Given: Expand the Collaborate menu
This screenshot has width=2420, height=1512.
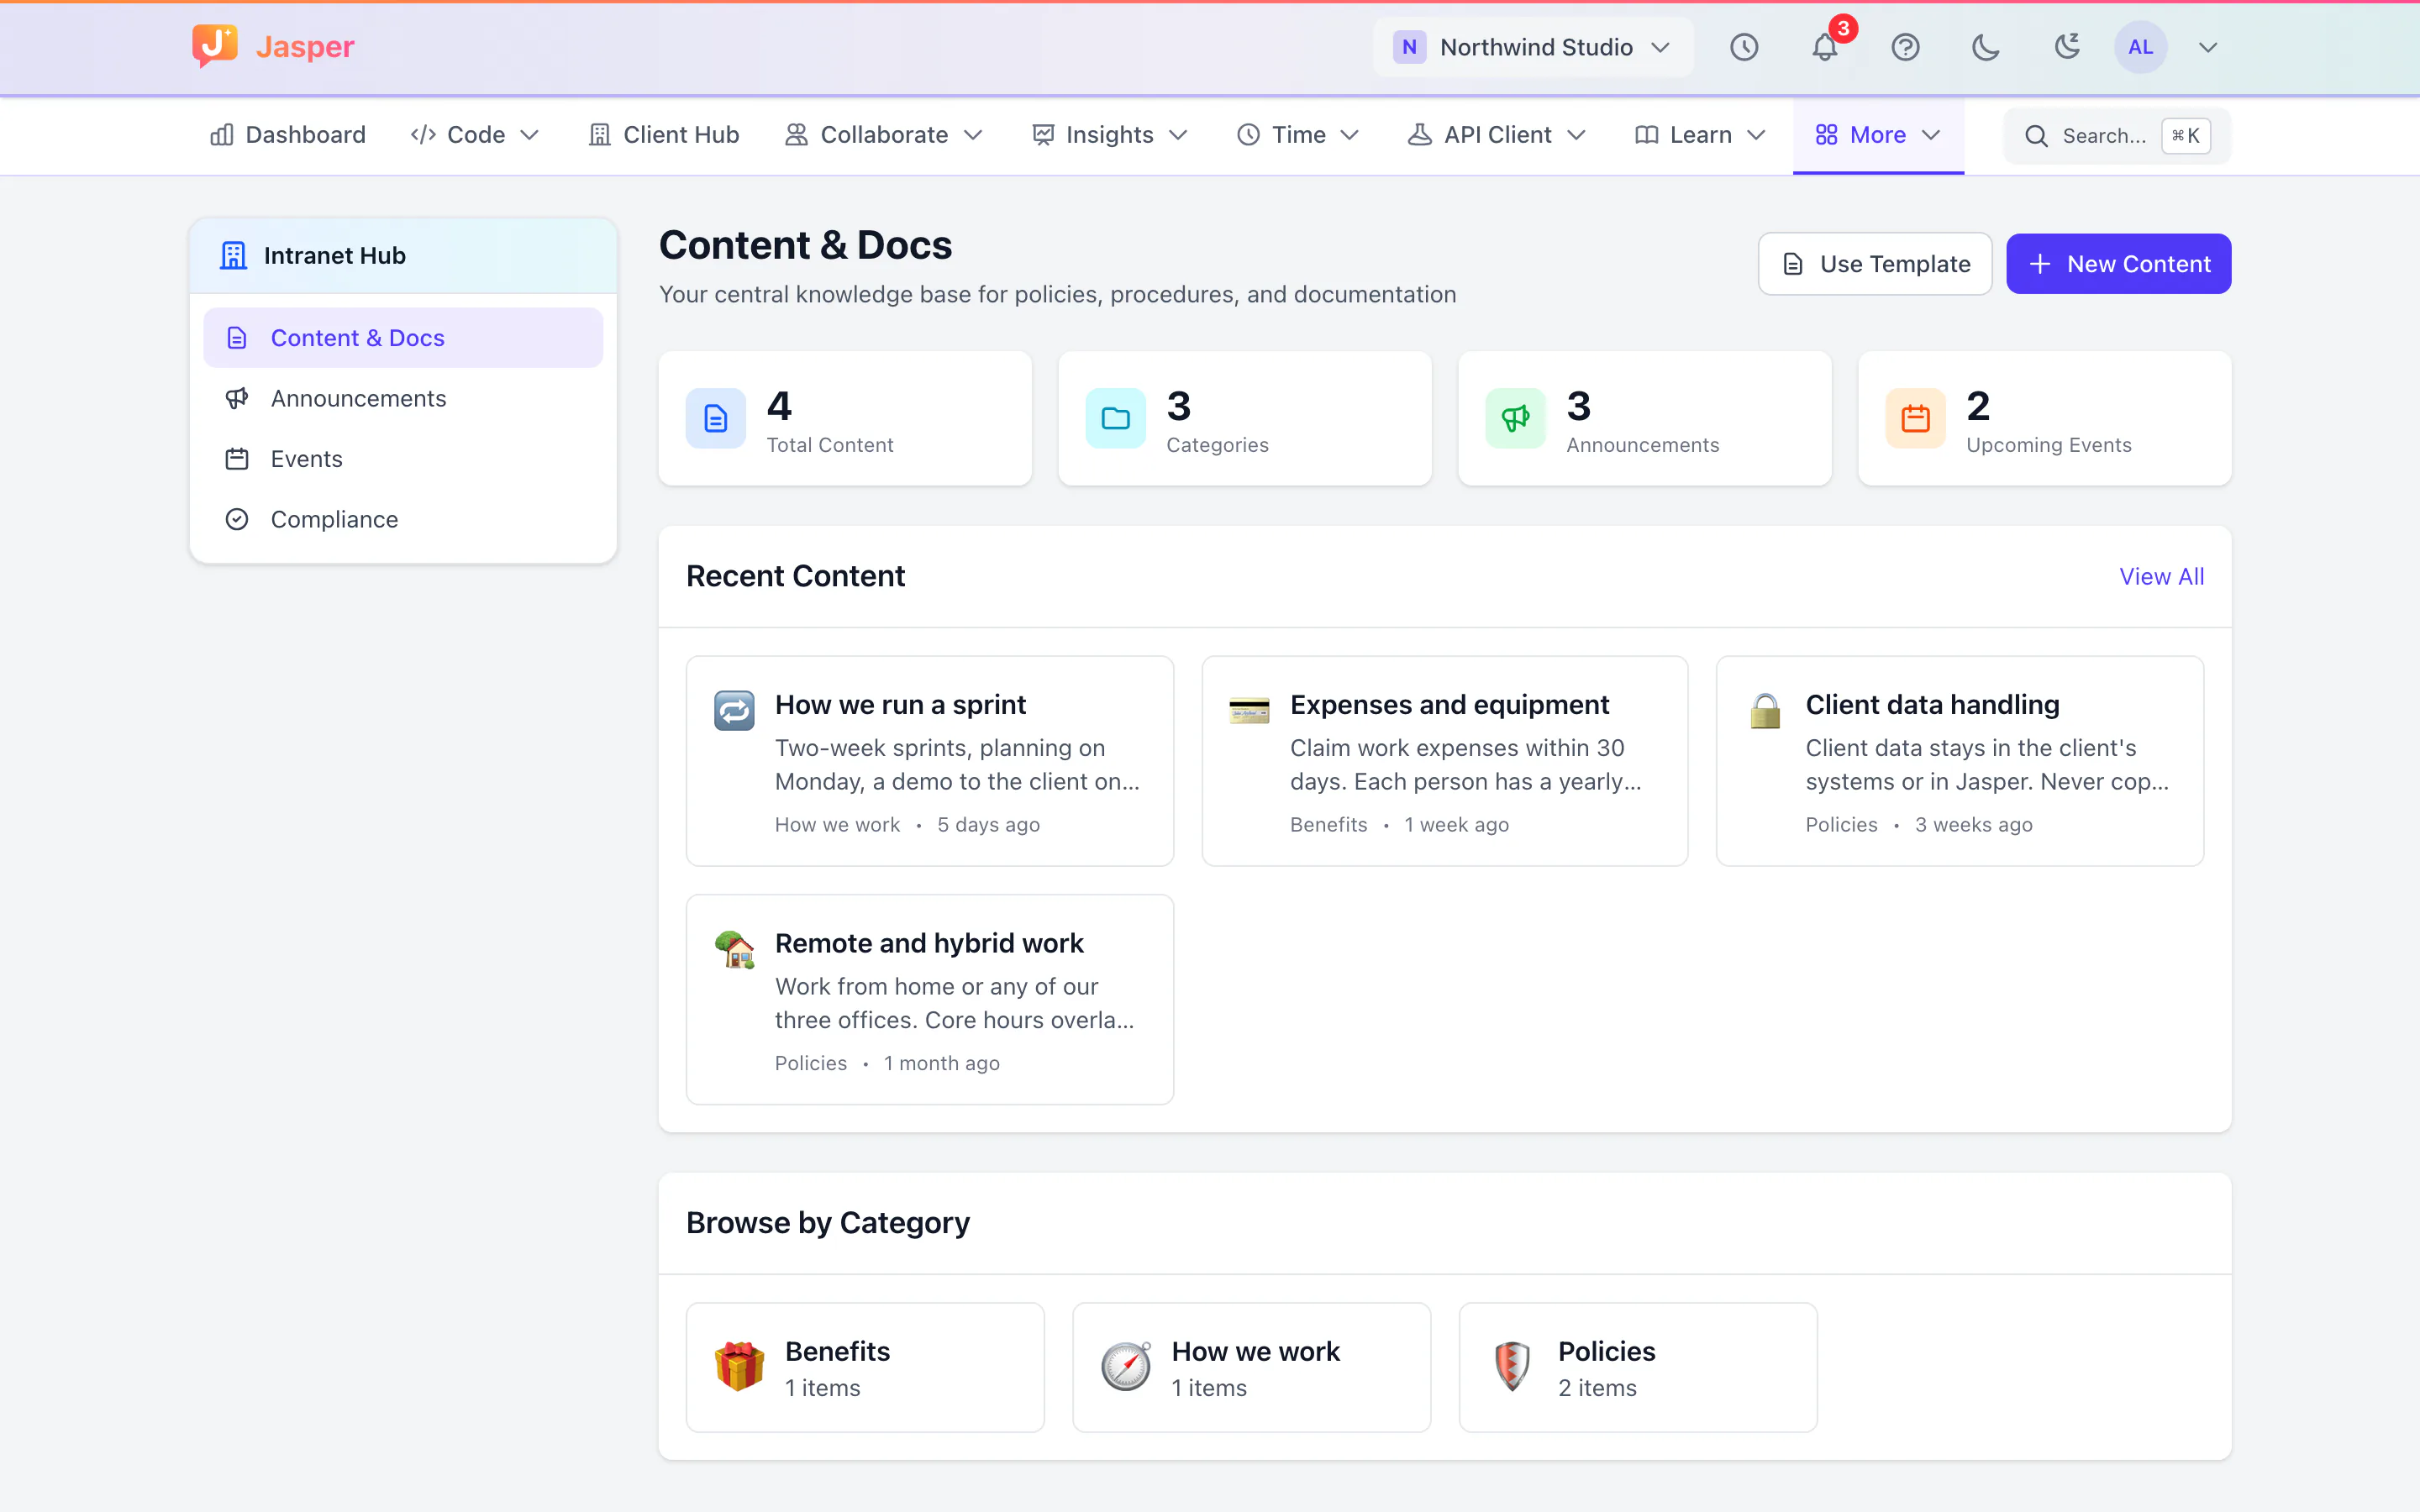Looking at the screenshot, I should [x=884, y=135].
